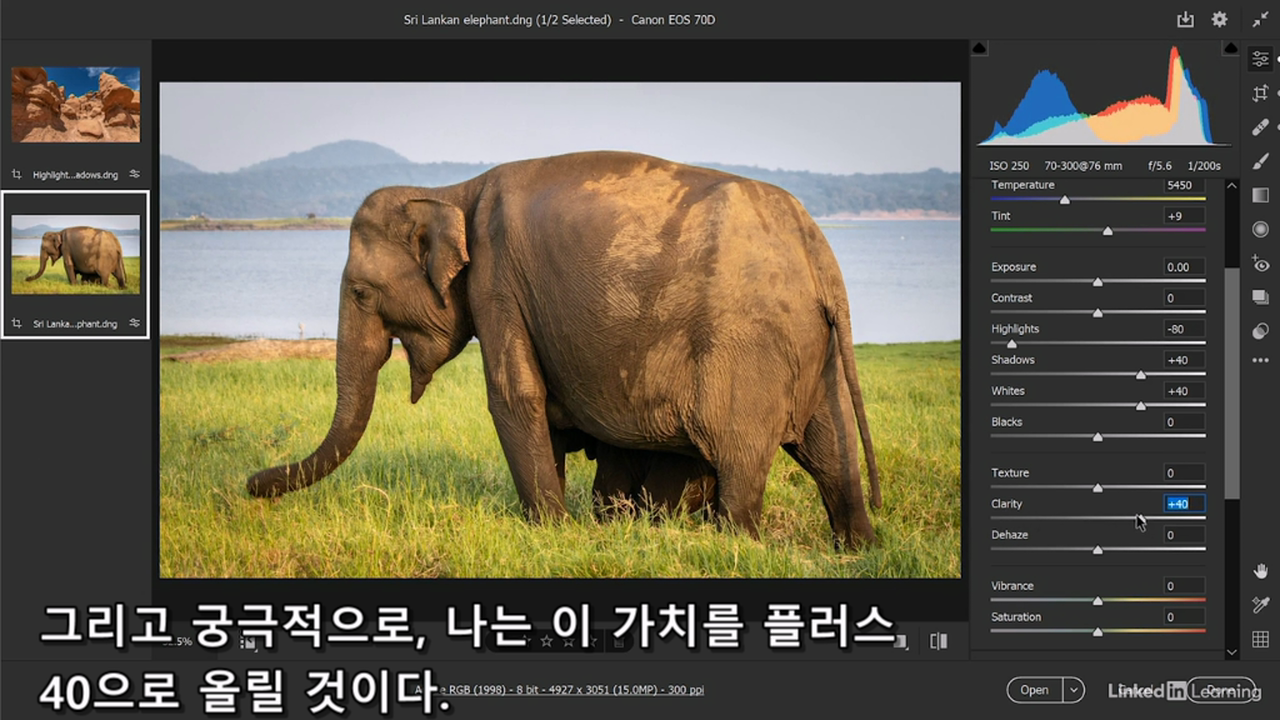
Task: Select the Radial Filter tool
Action: coord(1260,229)
